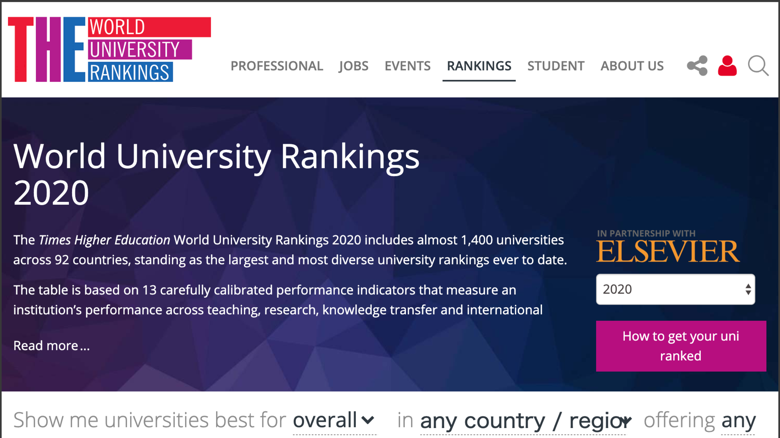Open the Jobs menu item
The image size is (780, 438).
354,66
